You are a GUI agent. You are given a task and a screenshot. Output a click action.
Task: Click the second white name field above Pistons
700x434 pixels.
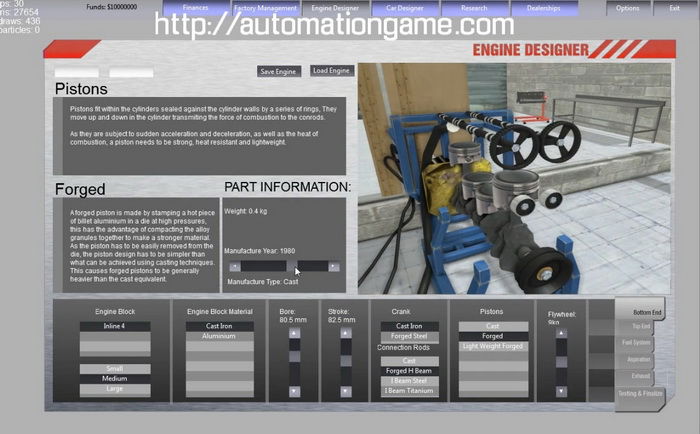(131, 72)
